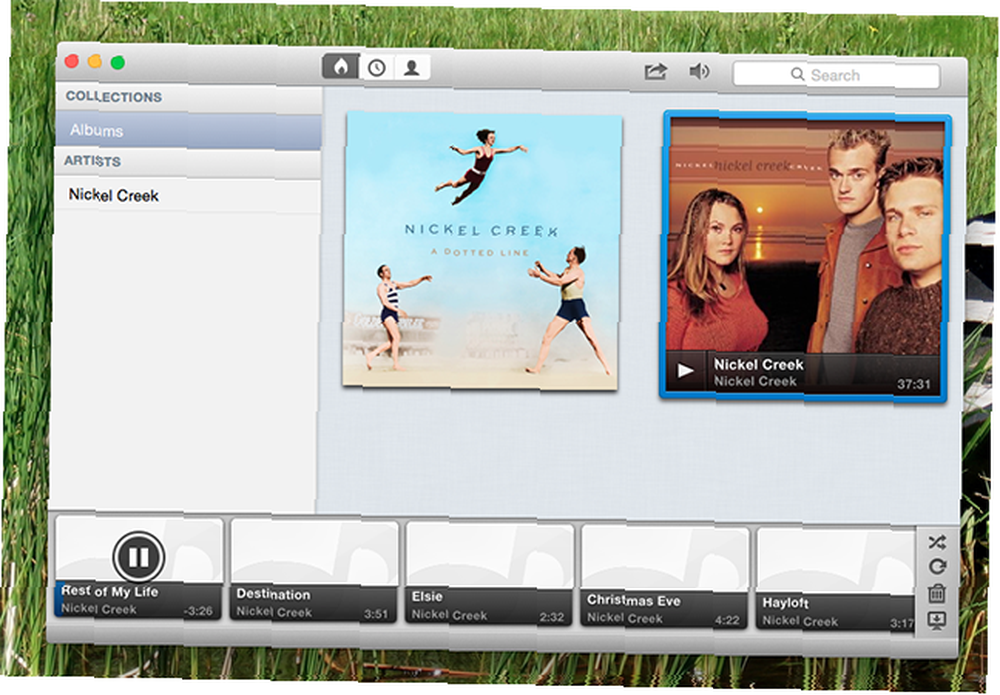
Task: Select the Elsie track tile
Action: pos(489,574)
